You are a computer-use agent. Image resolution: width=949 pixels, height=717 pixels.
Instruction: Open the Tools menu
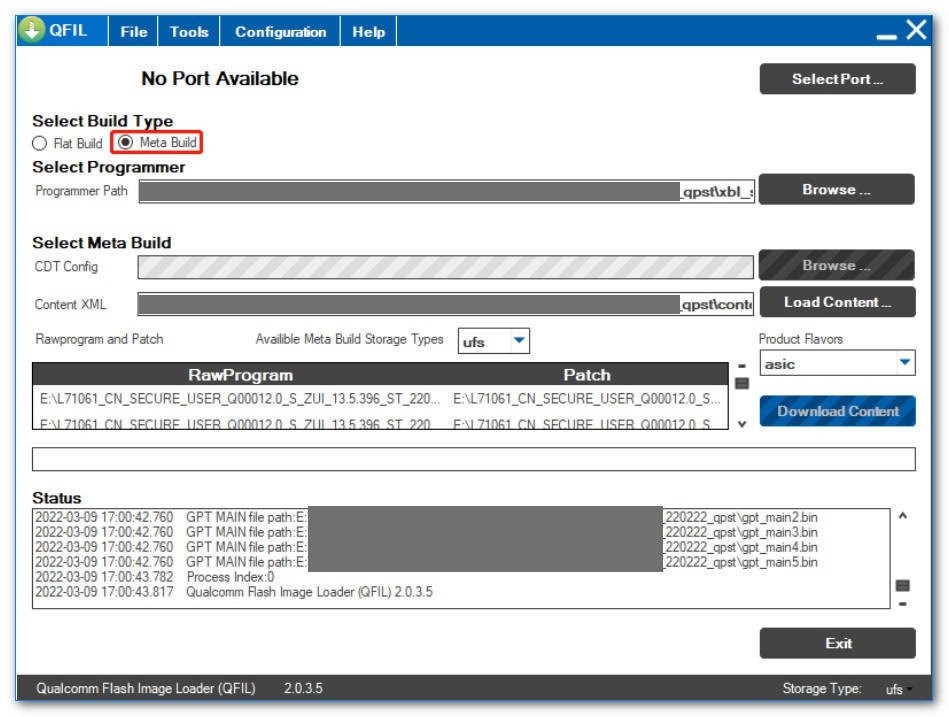(x=189, y=31)
